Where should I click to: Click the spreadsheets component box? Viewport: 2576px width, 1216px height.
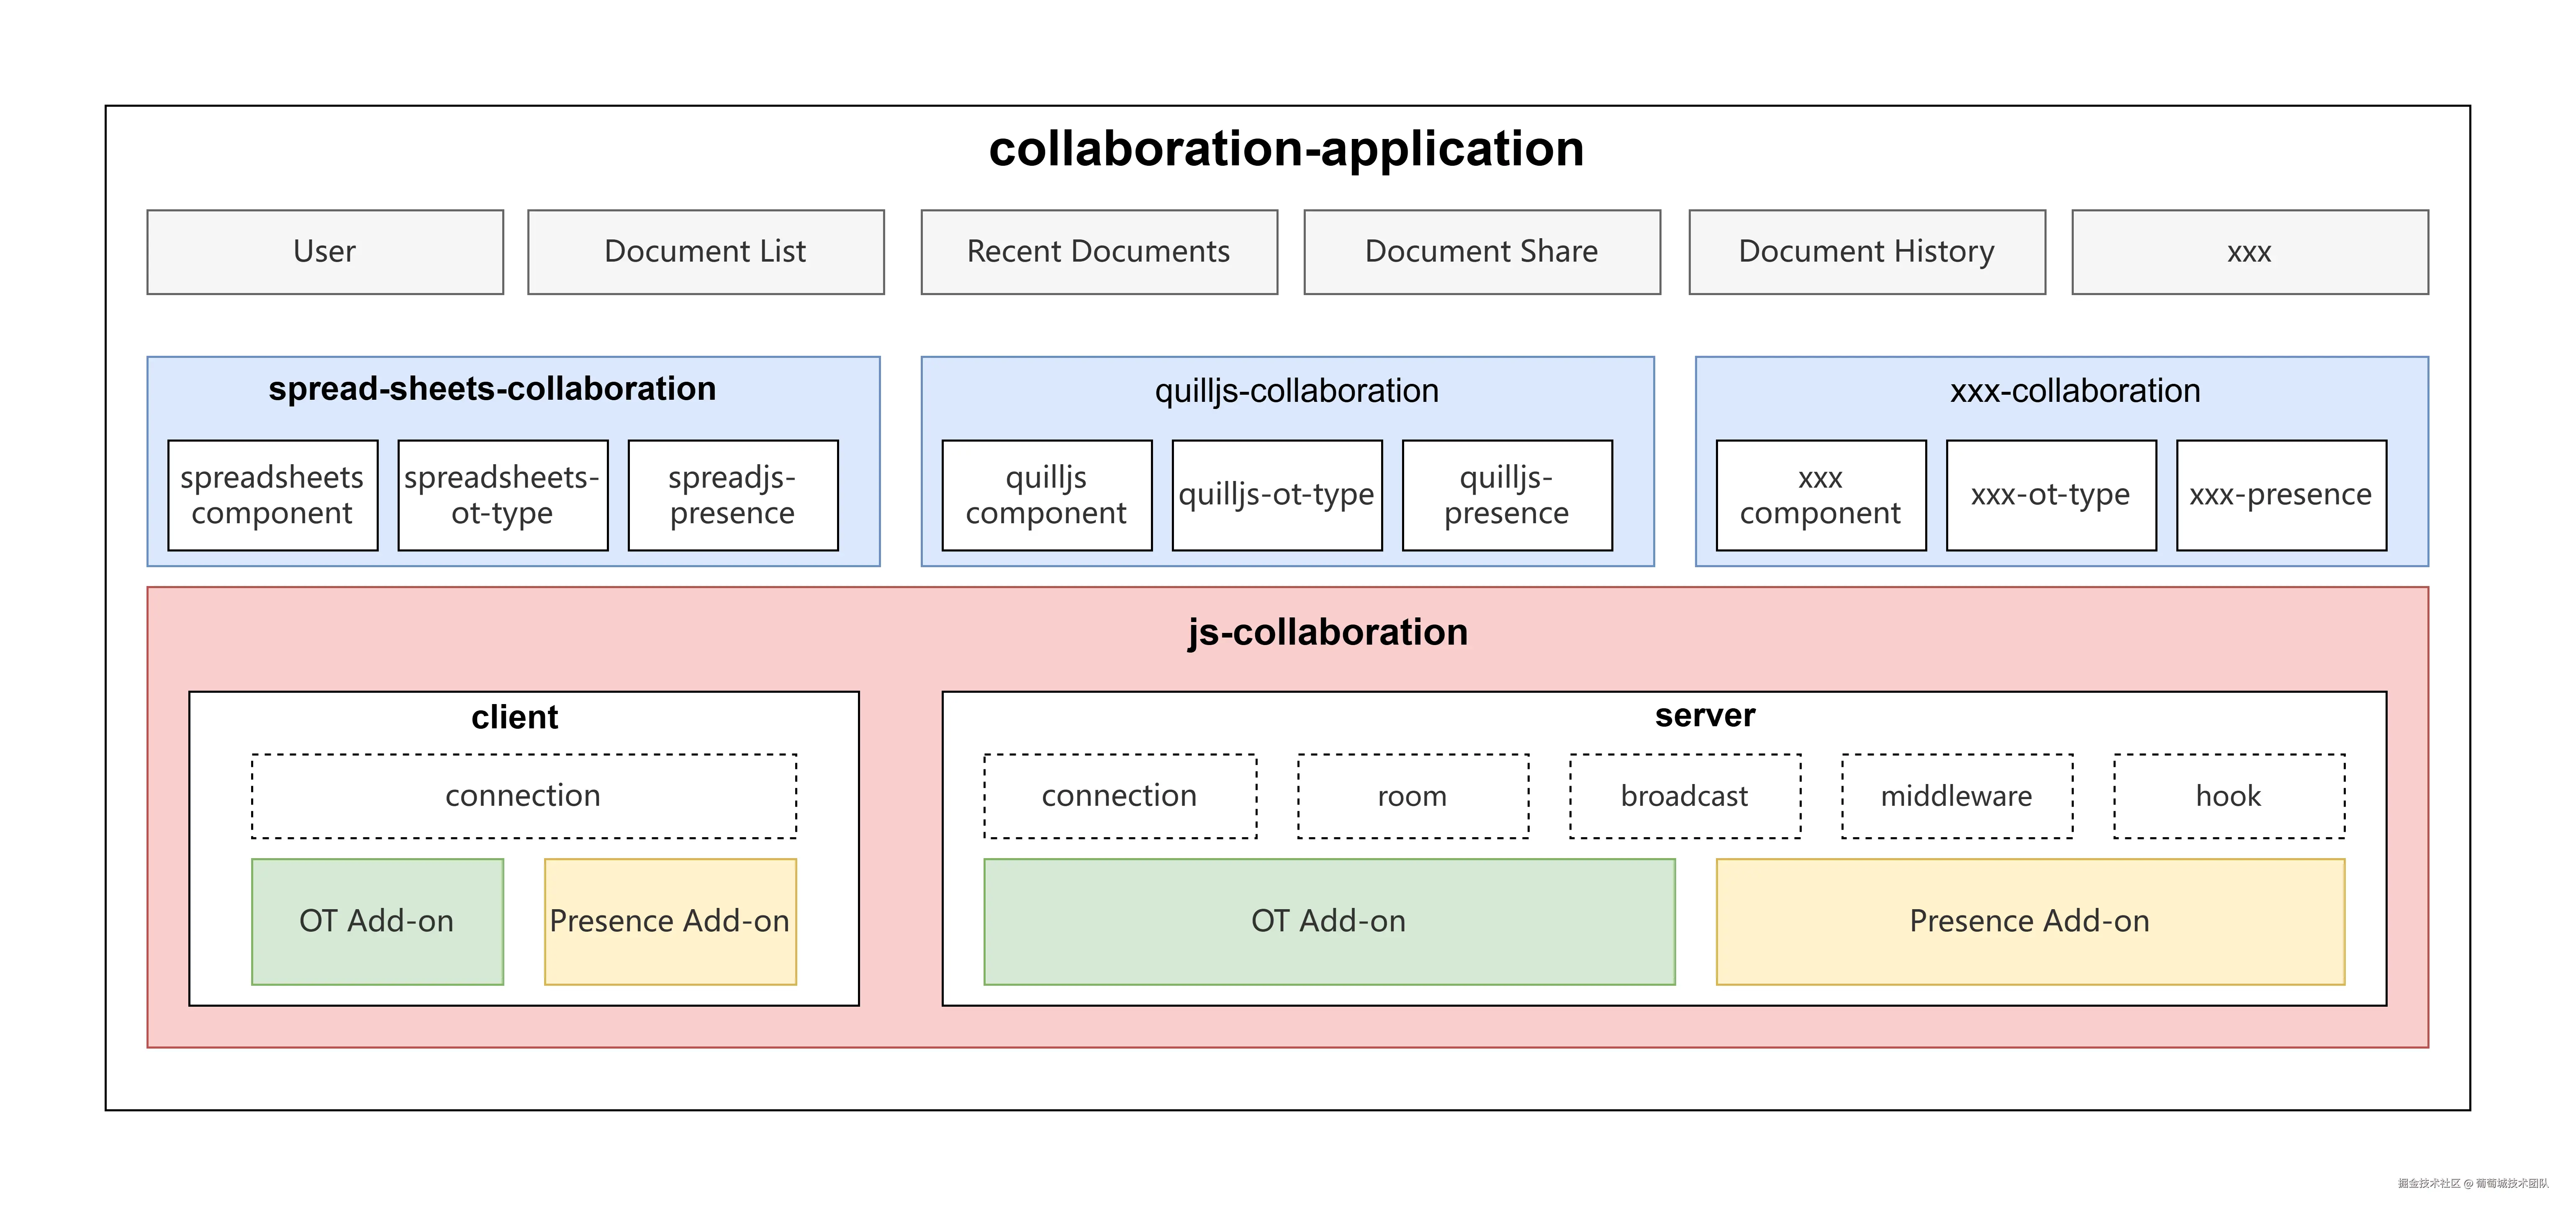tap(273, 495)
